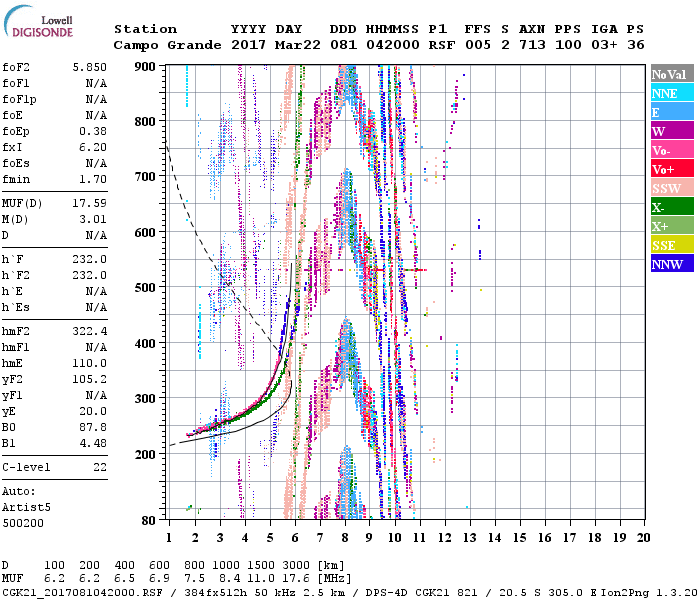This screenshot has width=700, height=600.
Task: Click the foF1 N/A value
Action: tap(96, 83)
